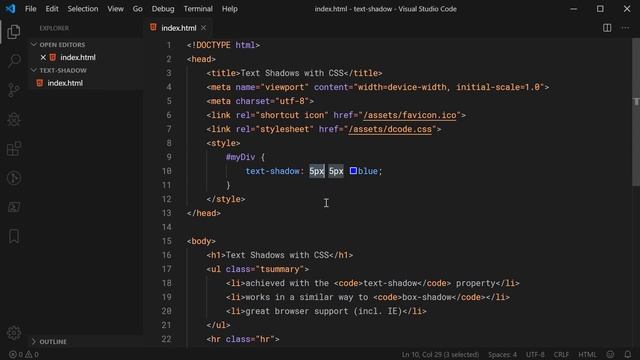Open the Debug view icon
Viewport: 640px width, 360px height.
14,119
